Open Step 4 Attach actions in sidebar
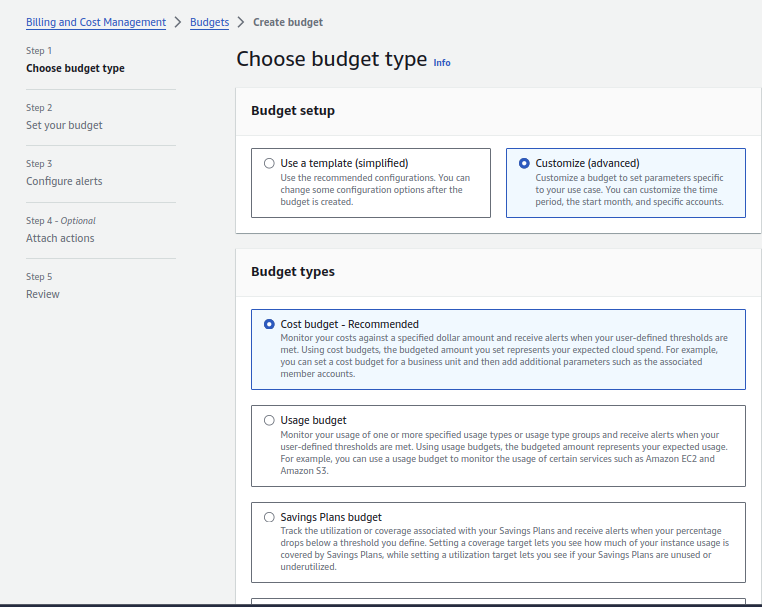Image resolution: width=762 pixels, height=607 pixels. tap(60, 239)
